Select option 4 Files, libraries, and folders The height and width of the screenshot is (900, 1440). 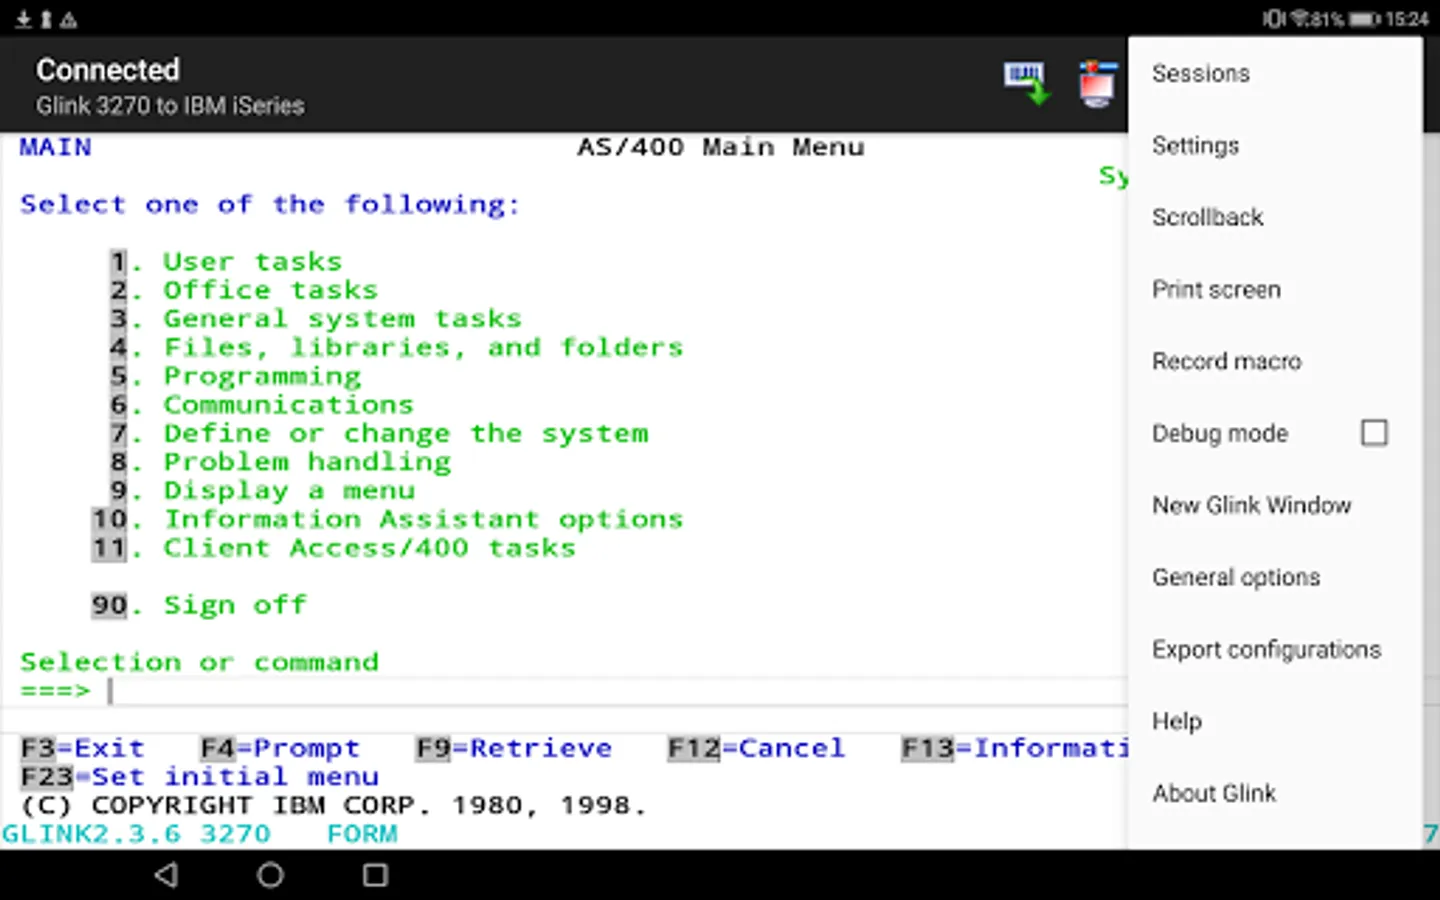coord(397,348)
